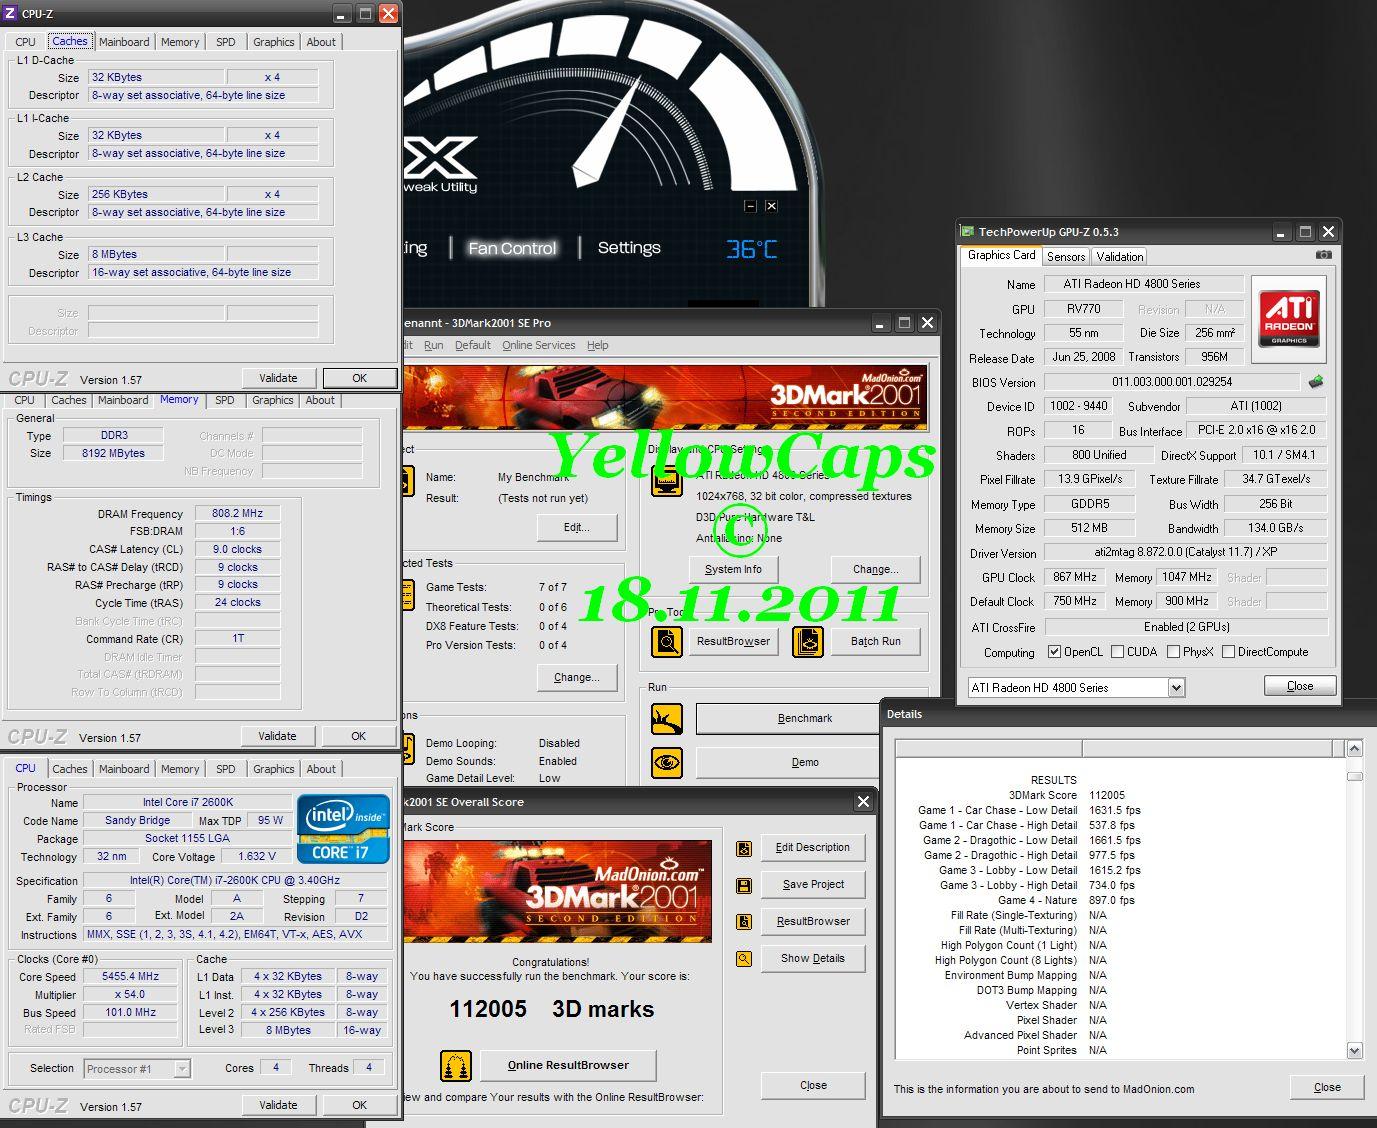The width and height of the screenshot is (1377, 1128).
Task: Select Caches tab in the bottom CPU-Z window
Action: (69, 769)
